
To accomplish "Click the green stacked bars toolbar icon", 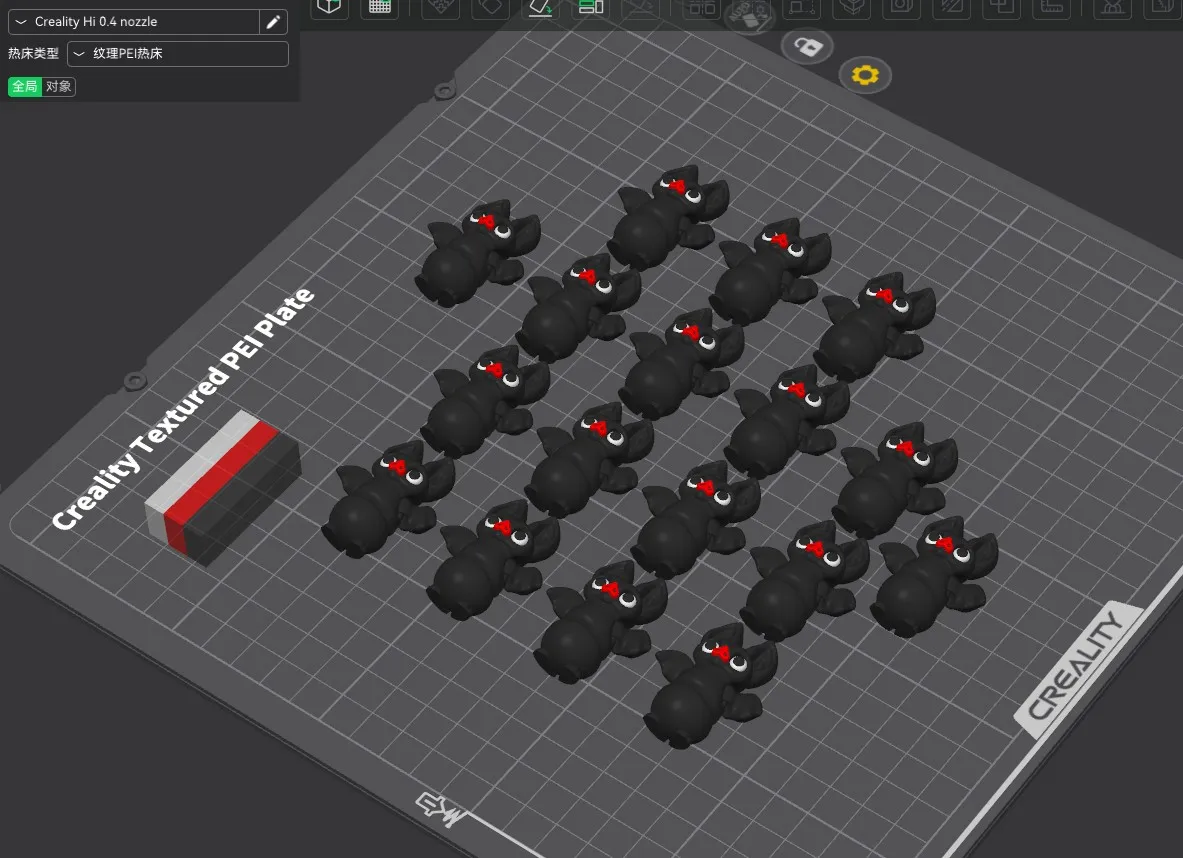I will point(591,7).
